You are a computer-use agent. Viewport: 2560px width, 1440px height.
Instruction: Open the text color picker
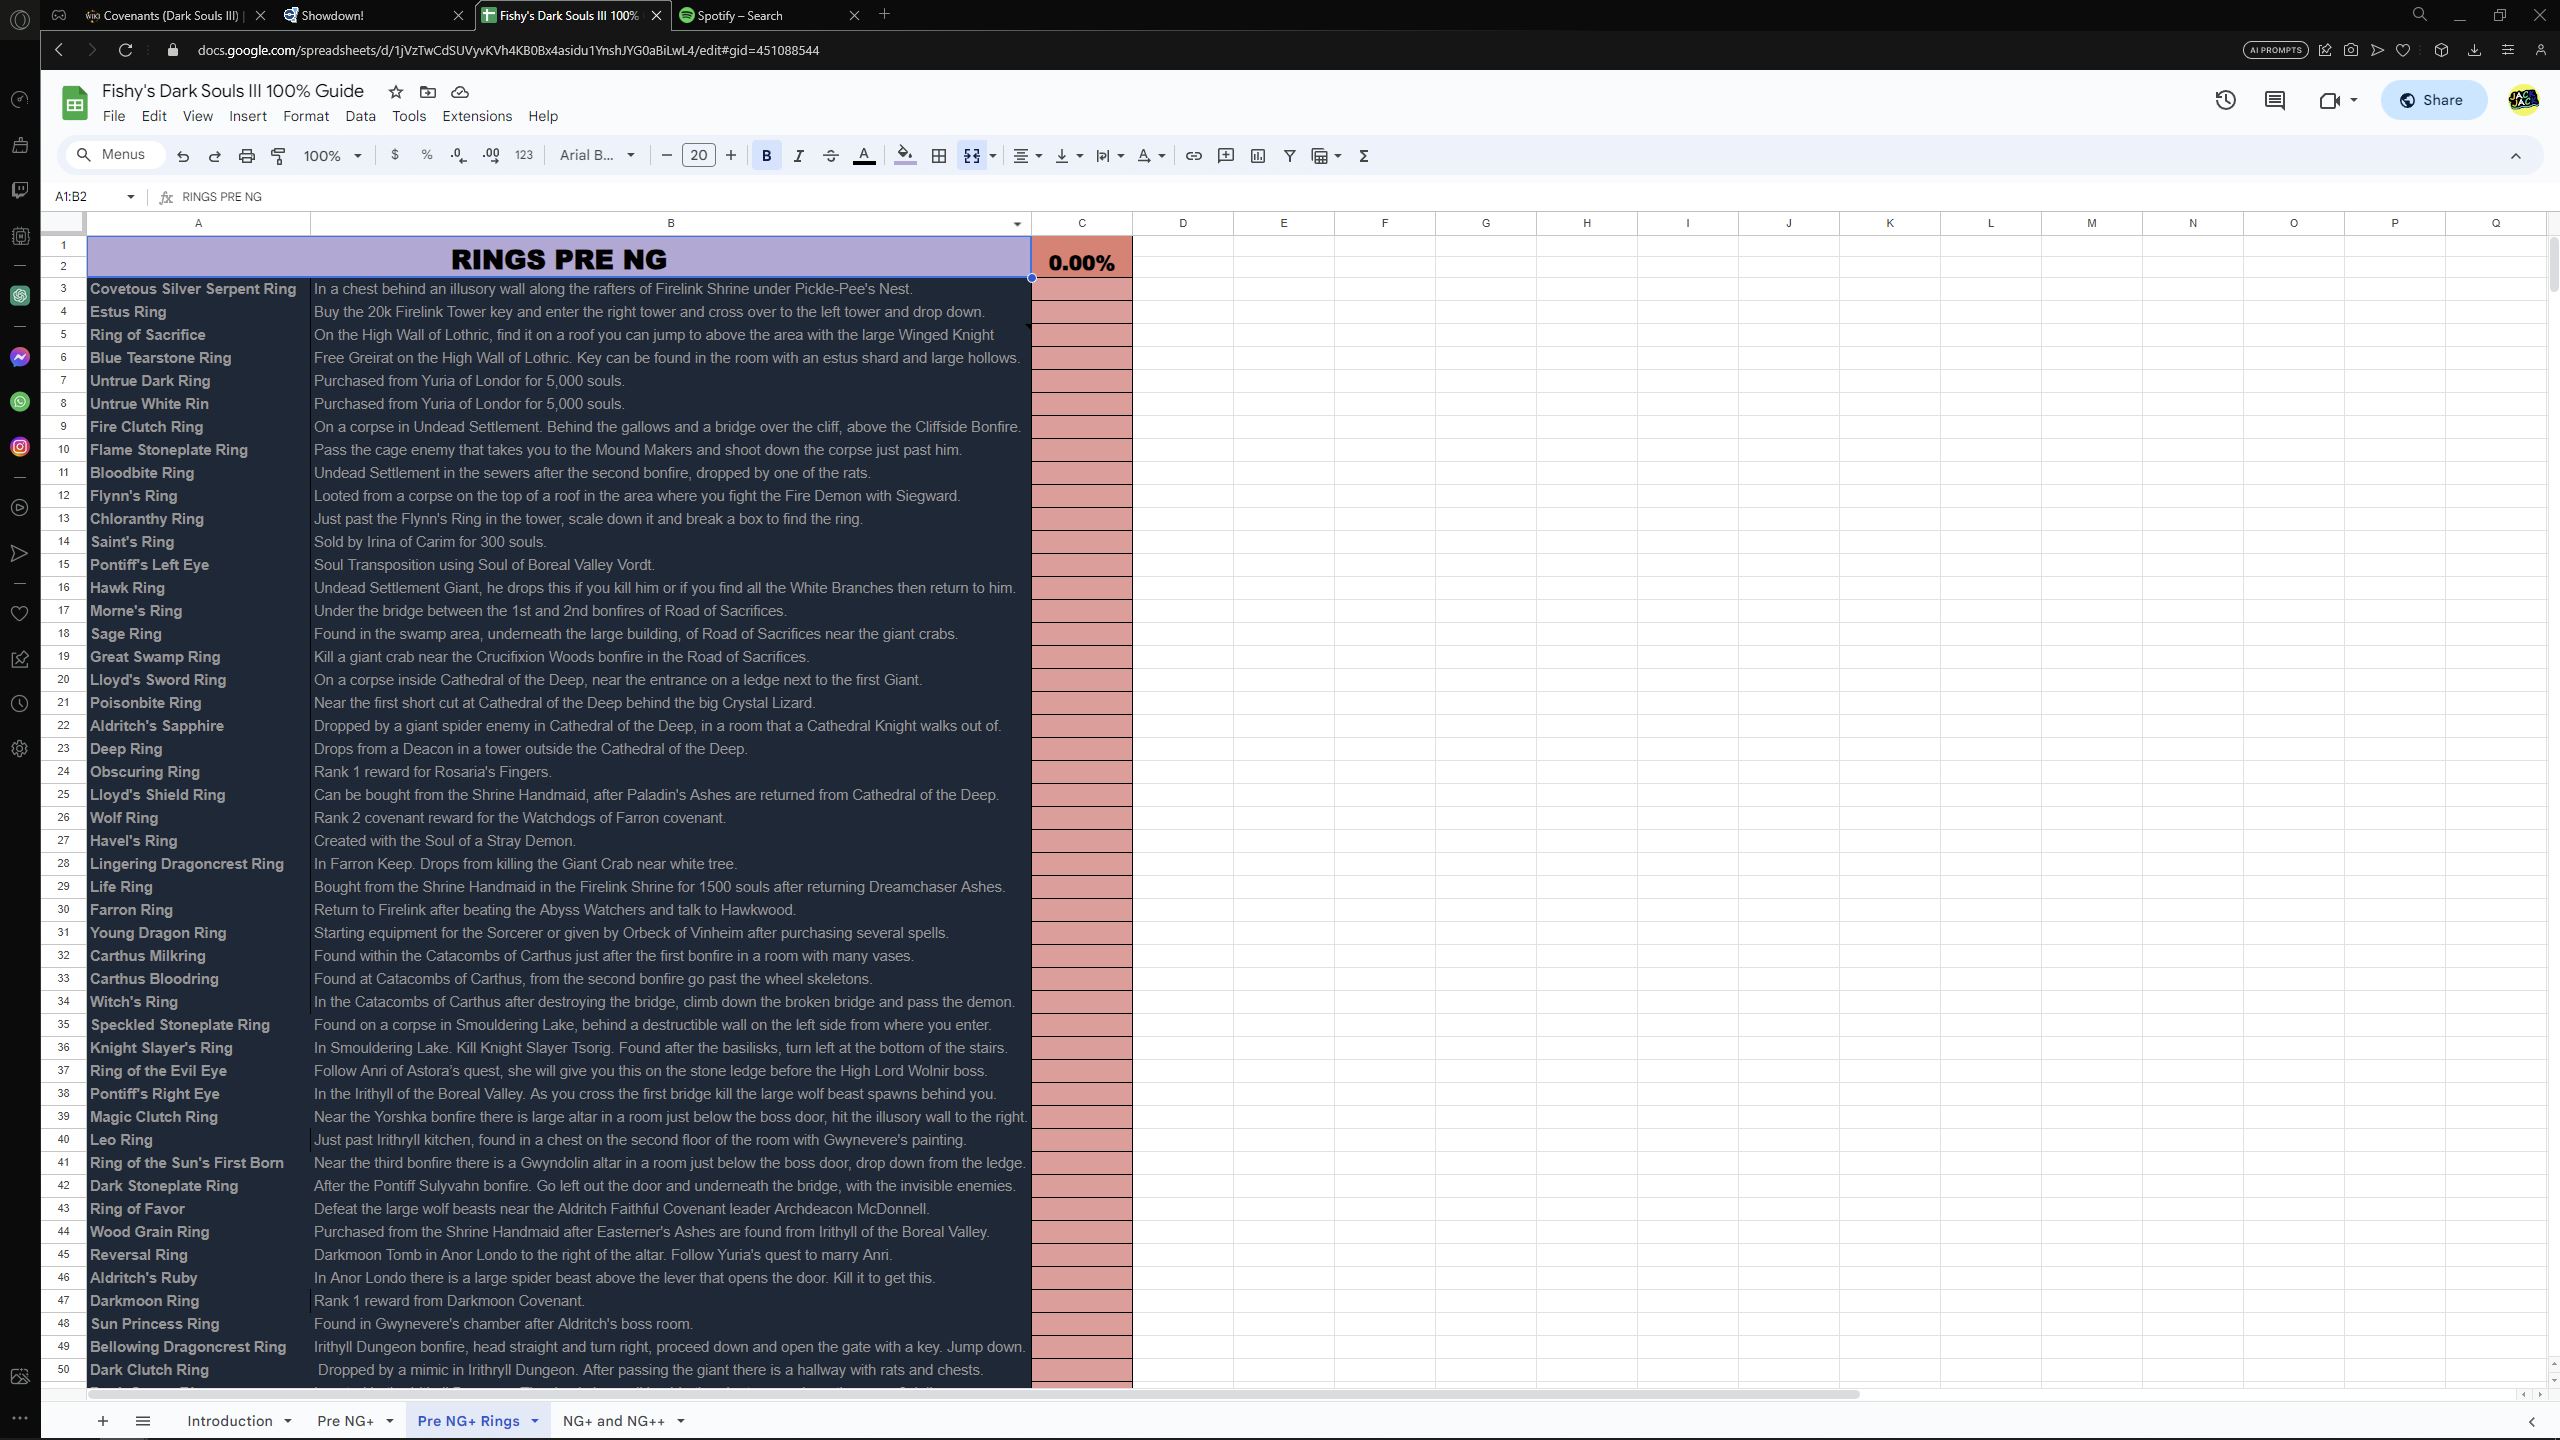[x=864, y=156]
